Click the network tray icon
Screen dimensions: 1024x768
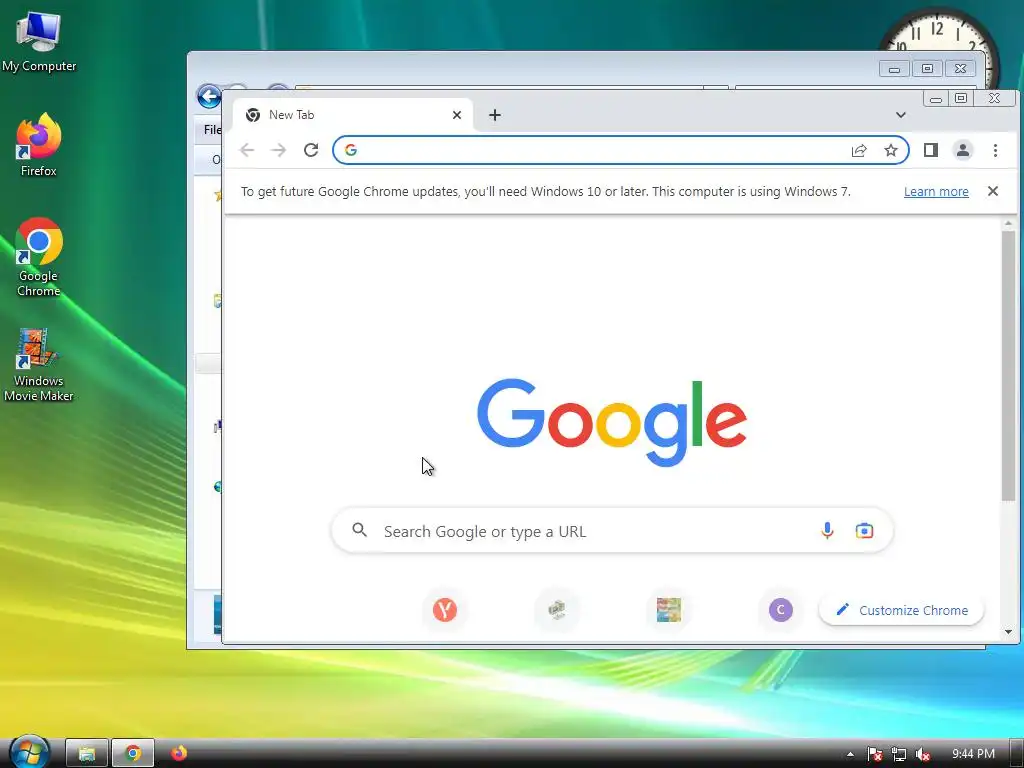click(x=899, y=754)
